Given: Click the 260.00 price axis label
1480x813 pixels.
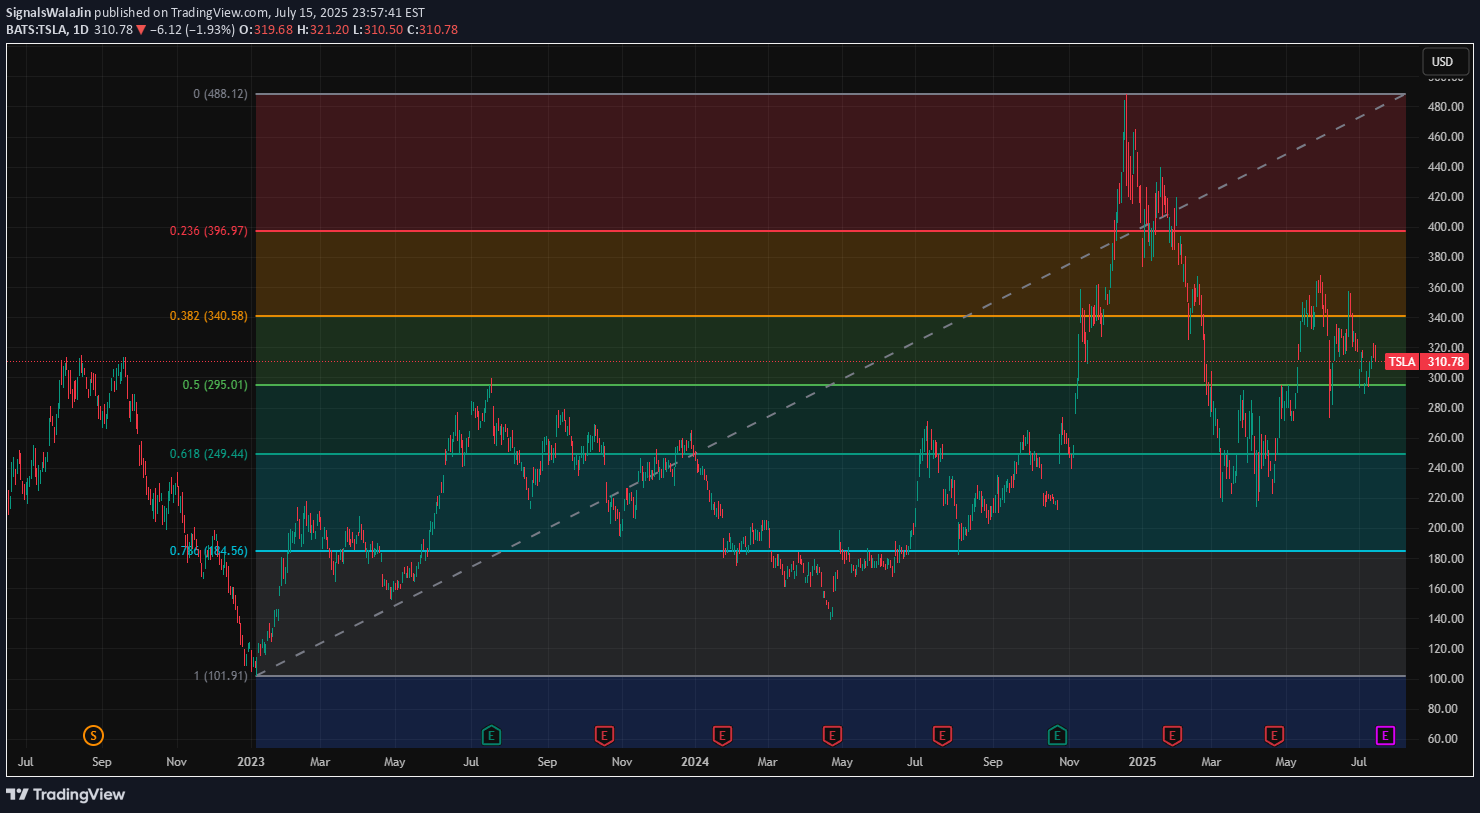Looking at the screenshot, I should tap(1446, 438).
